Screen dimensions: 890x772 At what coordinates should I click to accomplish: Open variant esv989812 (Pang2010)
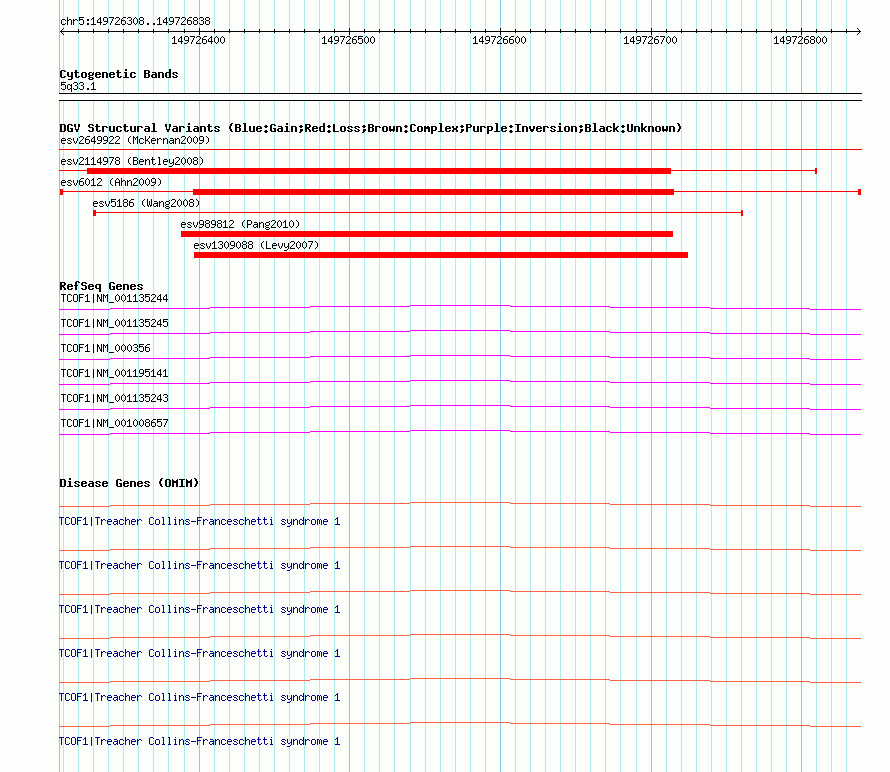coord(240,224)
